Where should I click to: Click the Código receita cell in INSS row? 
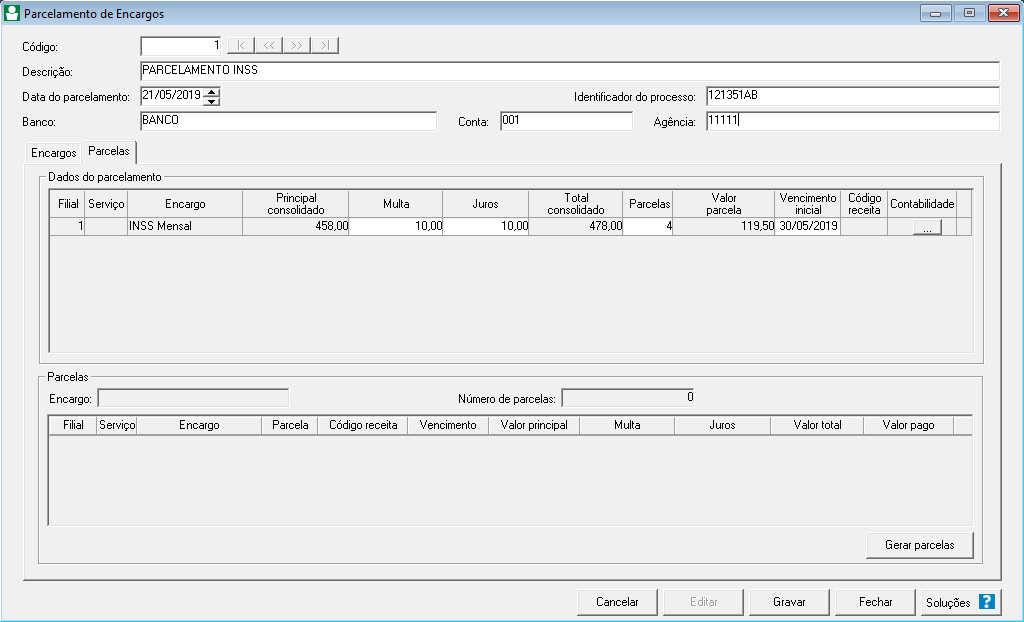864,227
